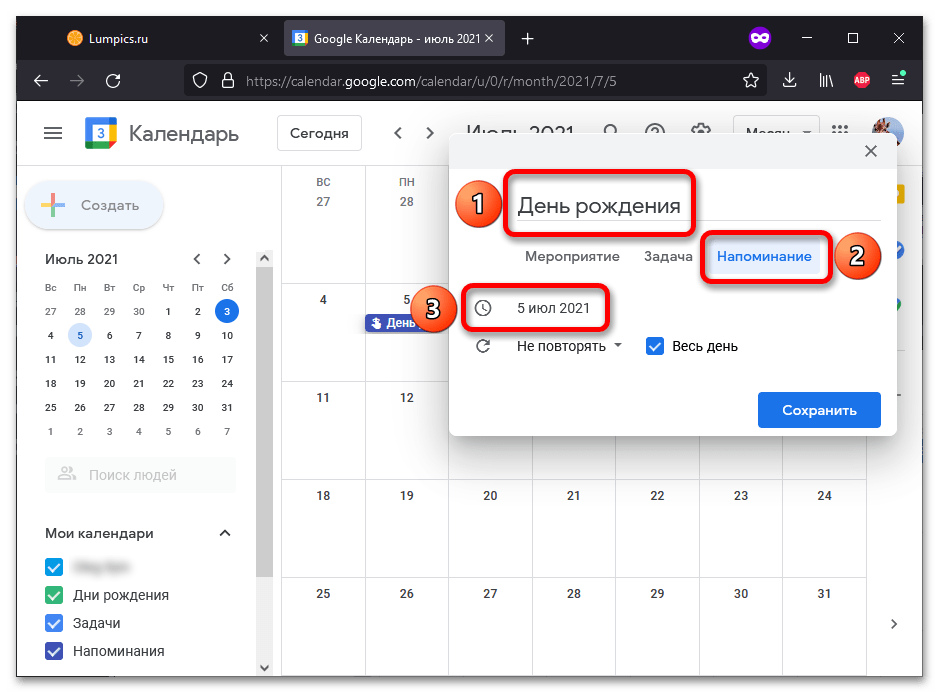Open the Не повторять repeat dropdown

[x=569, y=346]
